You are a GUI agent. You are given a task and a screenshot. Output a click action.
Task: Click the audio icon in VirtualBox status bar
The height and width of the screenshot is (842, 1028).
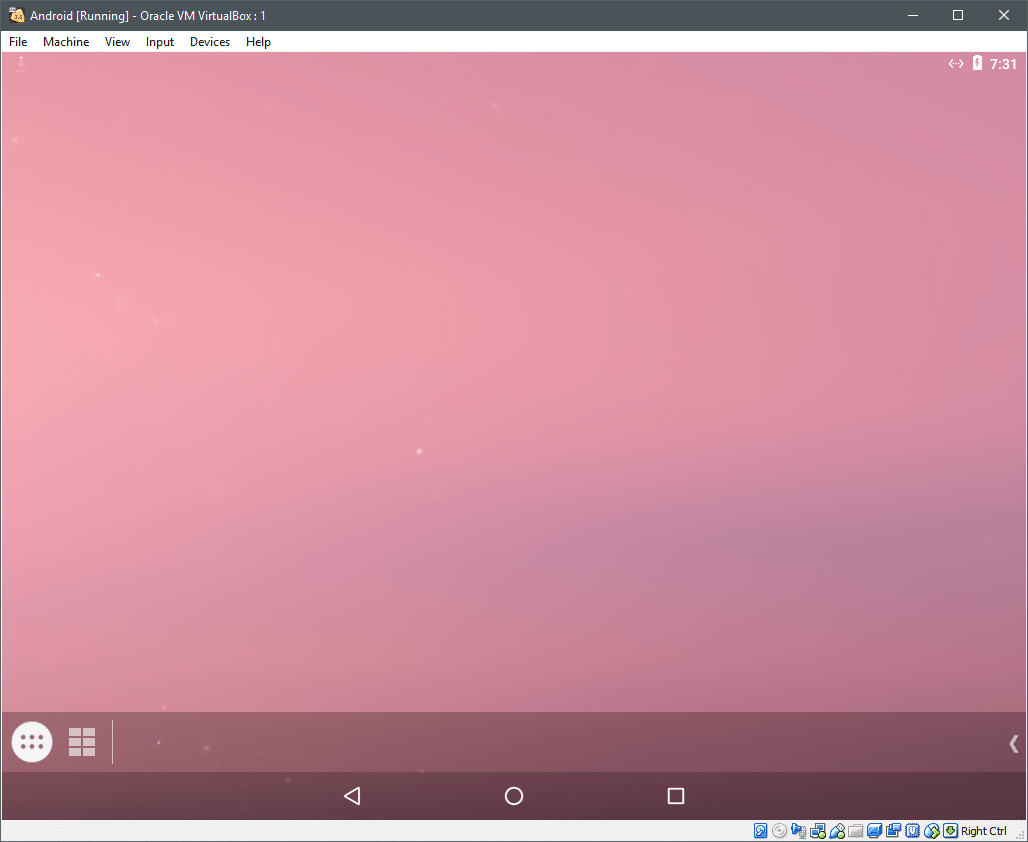[x=800, y=830]
